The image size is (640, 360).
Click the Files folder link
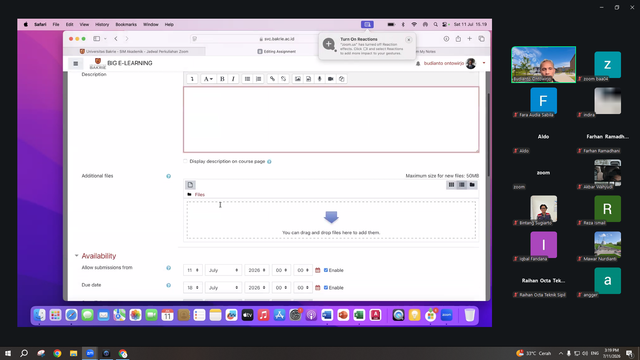click(200, 195)
